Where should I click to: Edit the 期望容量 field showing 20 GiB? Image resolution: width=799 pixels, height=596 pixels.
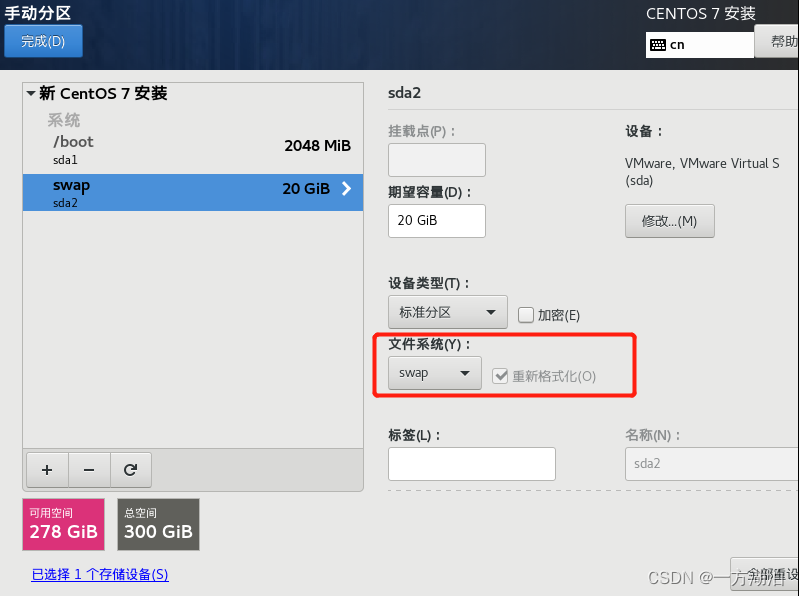pyautogui.click(x=437, y=221)
